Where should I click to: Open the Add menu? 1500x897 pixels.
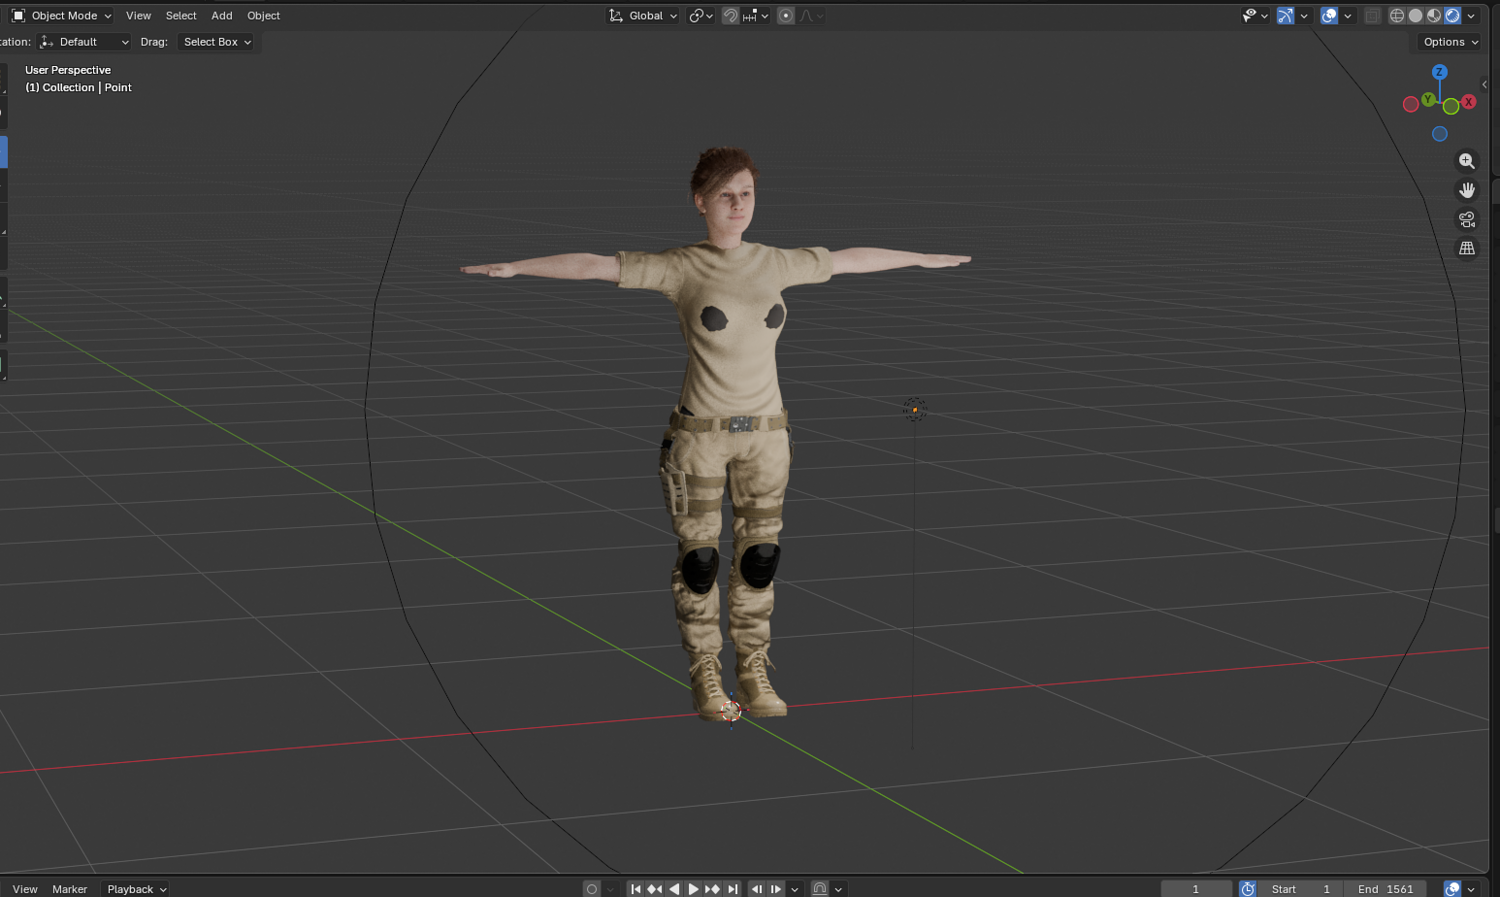click(x=222, y=16)
